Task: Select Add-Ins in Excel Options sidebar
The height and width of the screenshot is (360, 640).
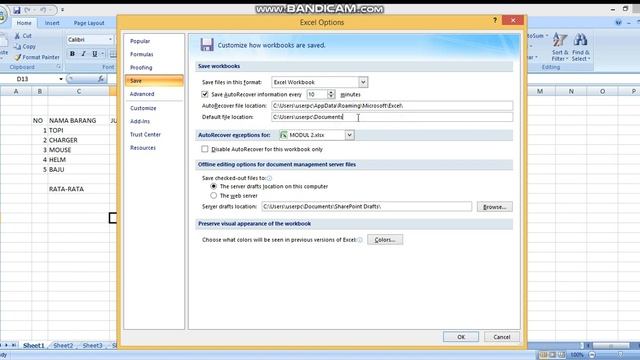Action: pos(154,121)
